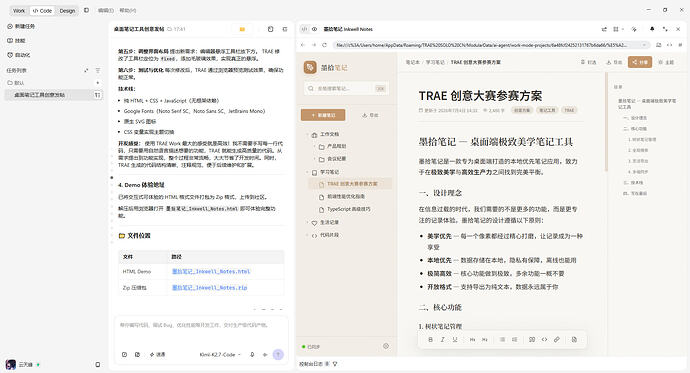690x373 pixels.
Task: Focus the notes search field
Action: coord(346,88)
